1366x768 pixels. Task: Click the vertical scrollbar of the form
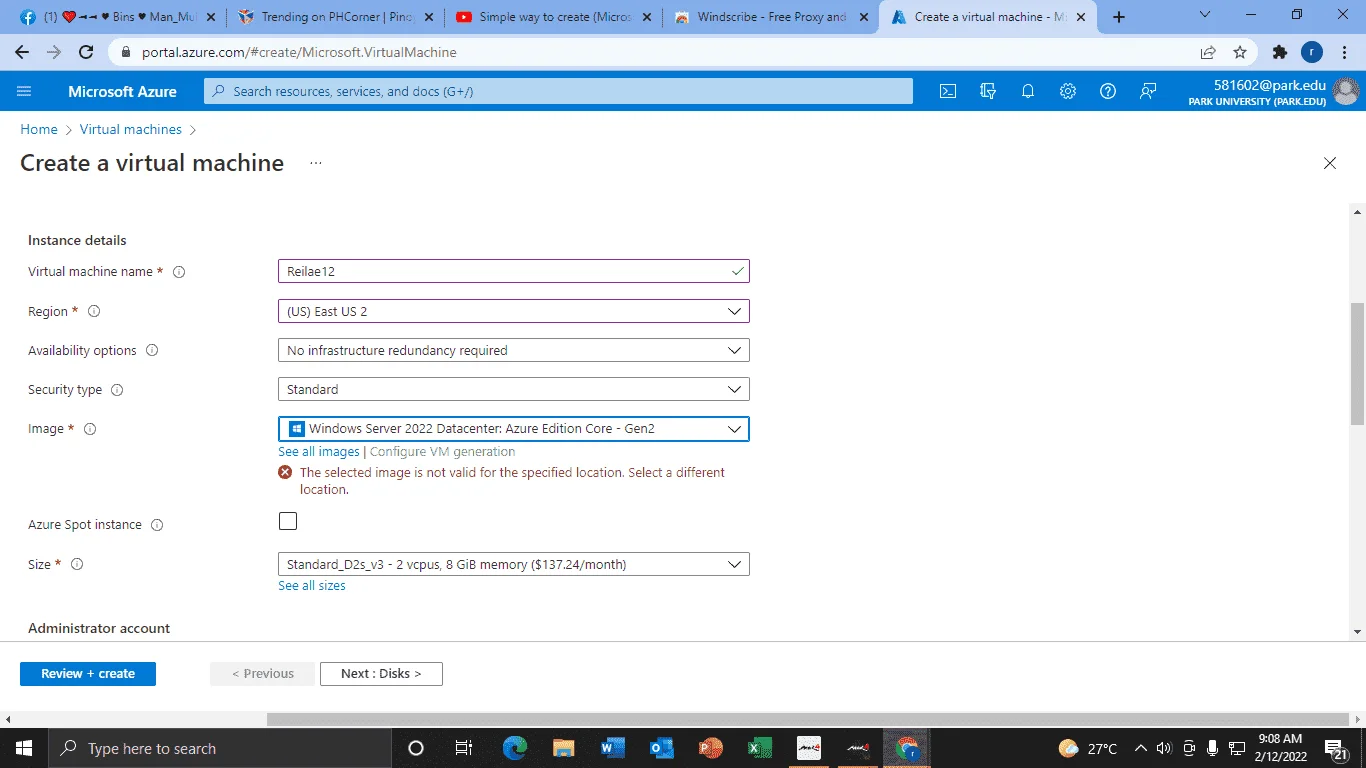point(1357,365)
